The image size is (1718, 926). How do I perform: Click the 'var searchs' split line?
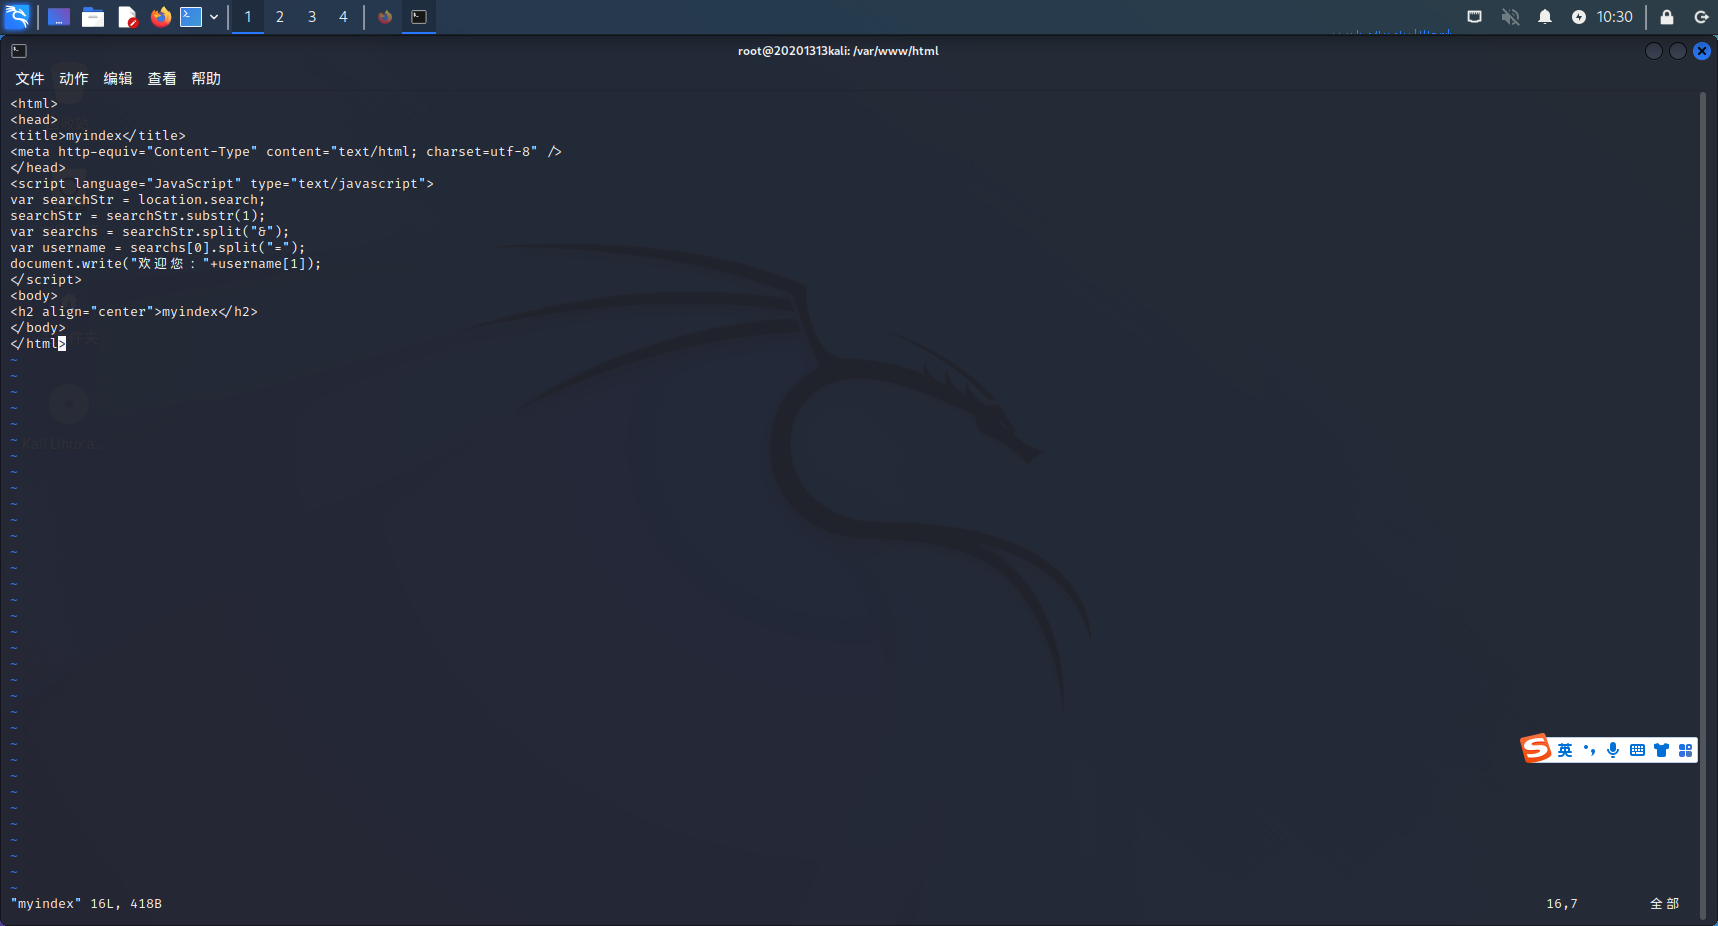tap(150, 232)
